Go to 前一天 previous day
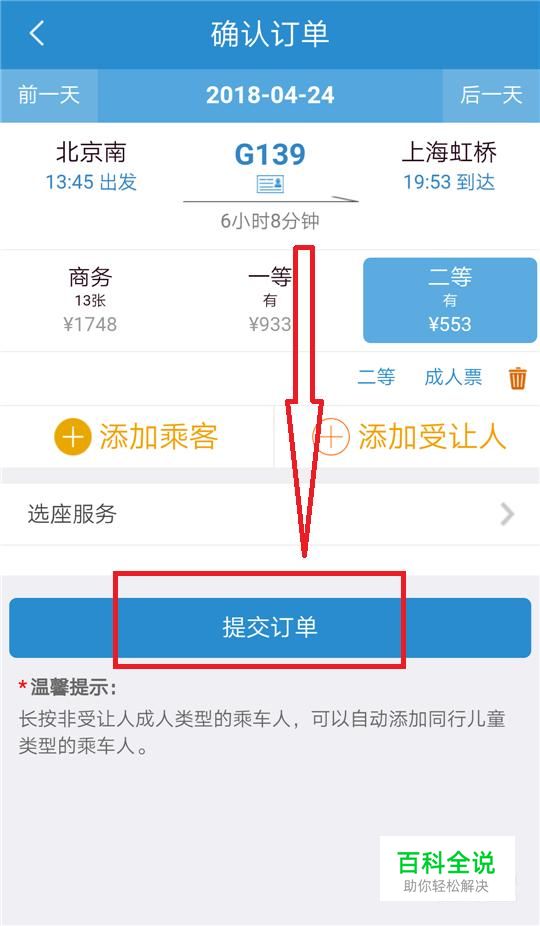The height and width of the screenshot is (926, 540). (x=49, y=96)
